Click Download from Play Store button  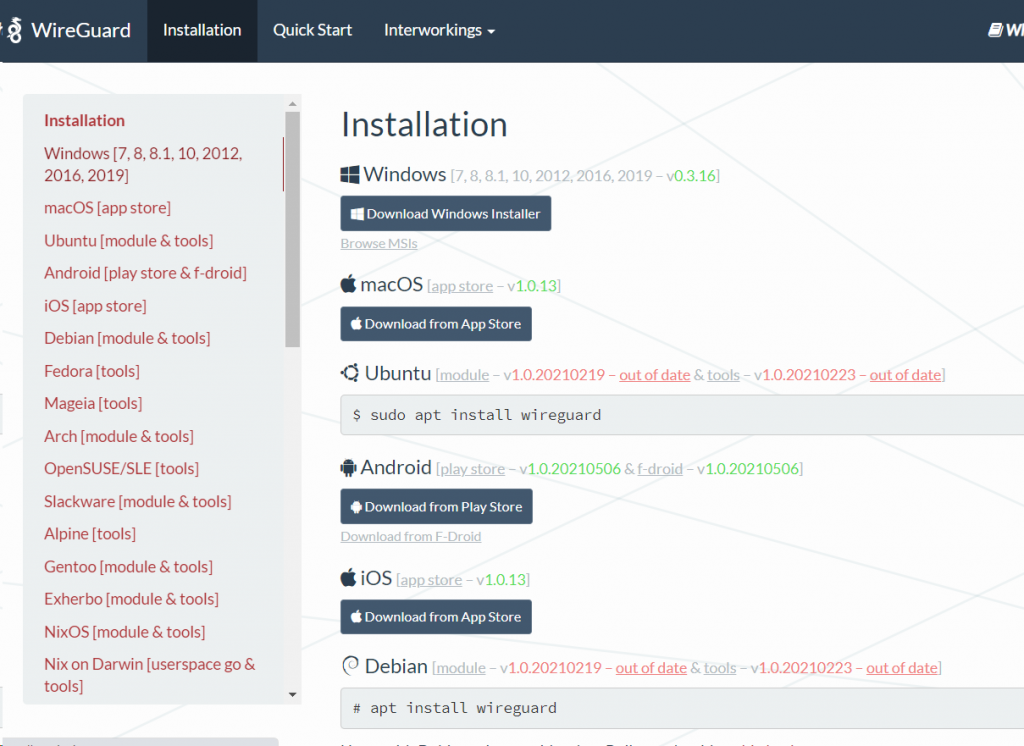click(436, 506)
